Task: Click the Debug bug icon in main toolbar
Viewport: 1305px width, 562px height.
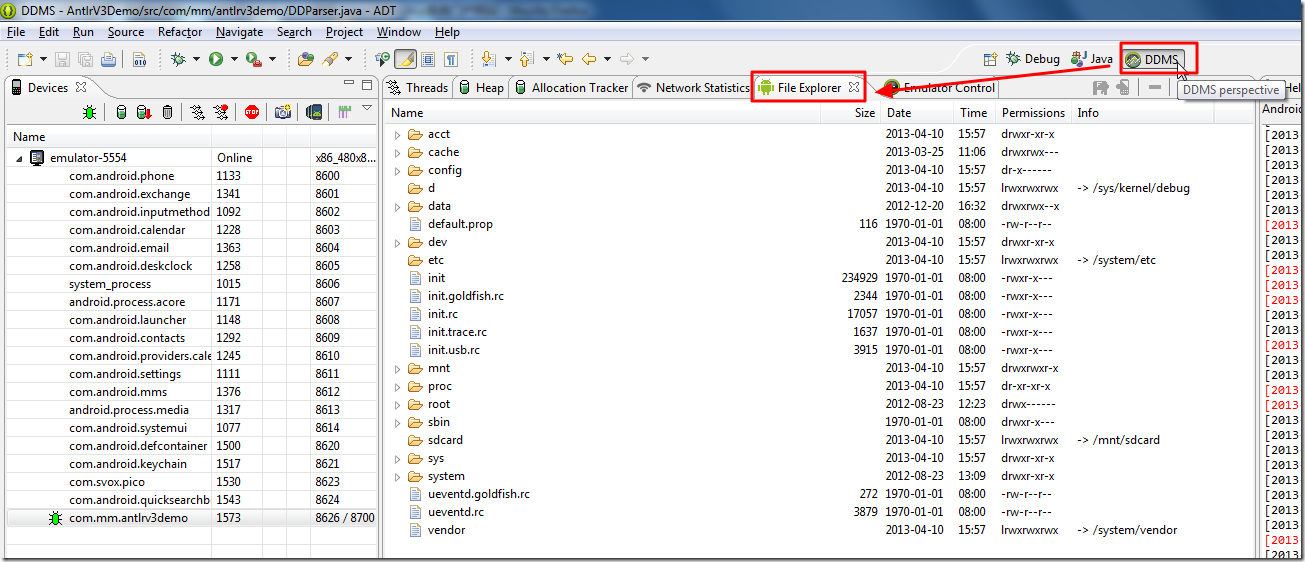Action: 178,59
